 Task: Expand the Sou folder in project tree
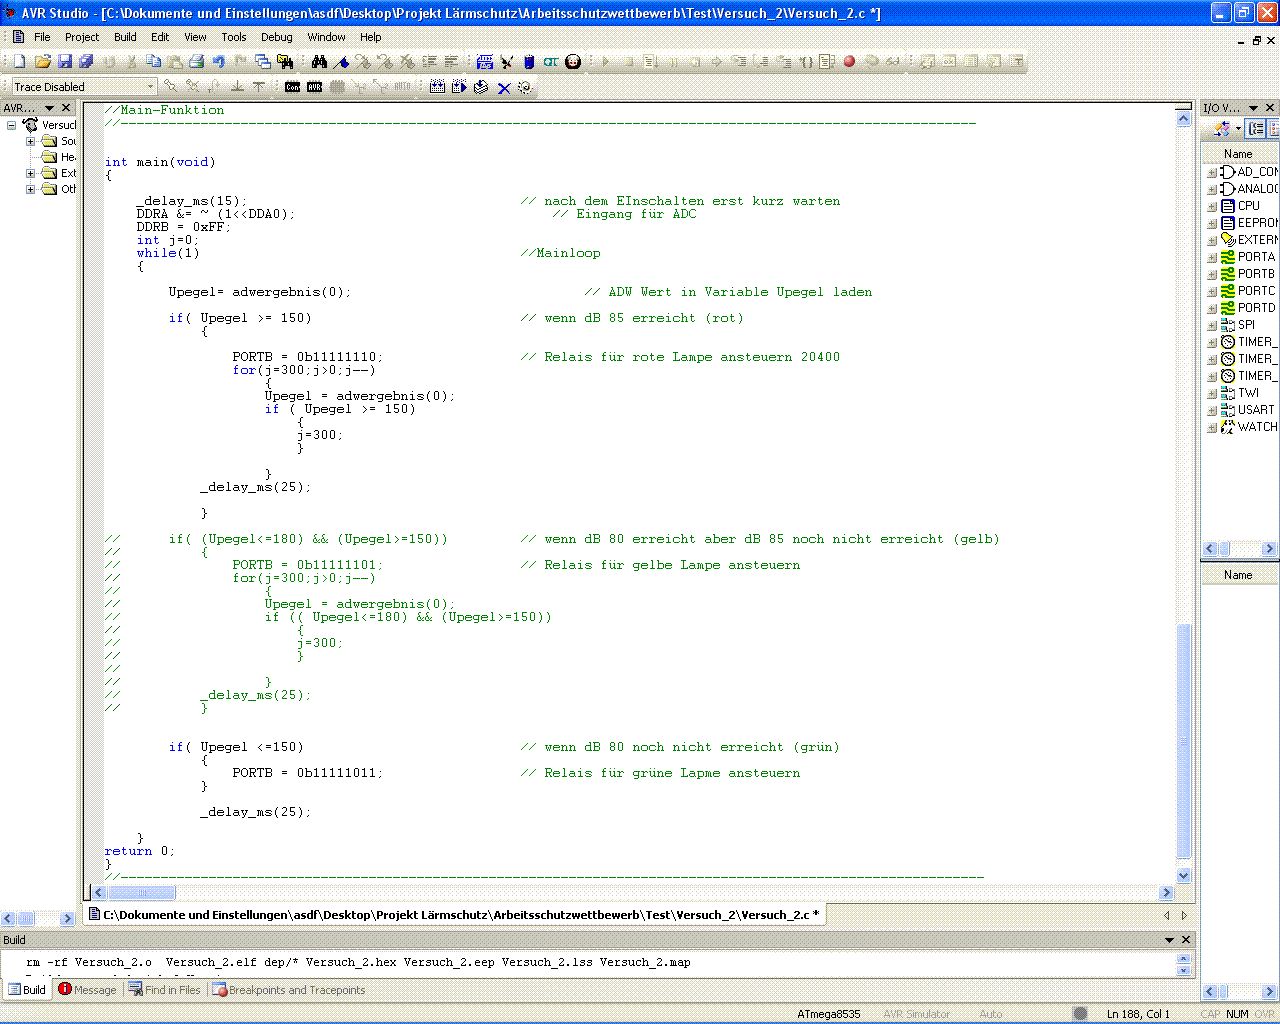coord(30,141)
